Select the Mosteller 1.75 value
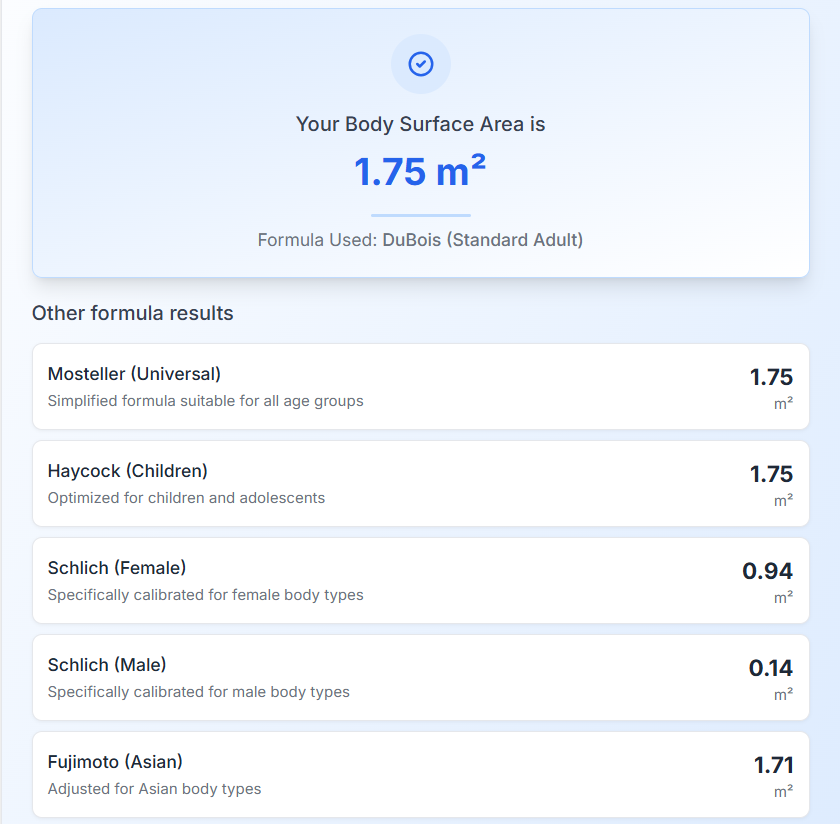This screenshot has height=824, width=840. 771,377
